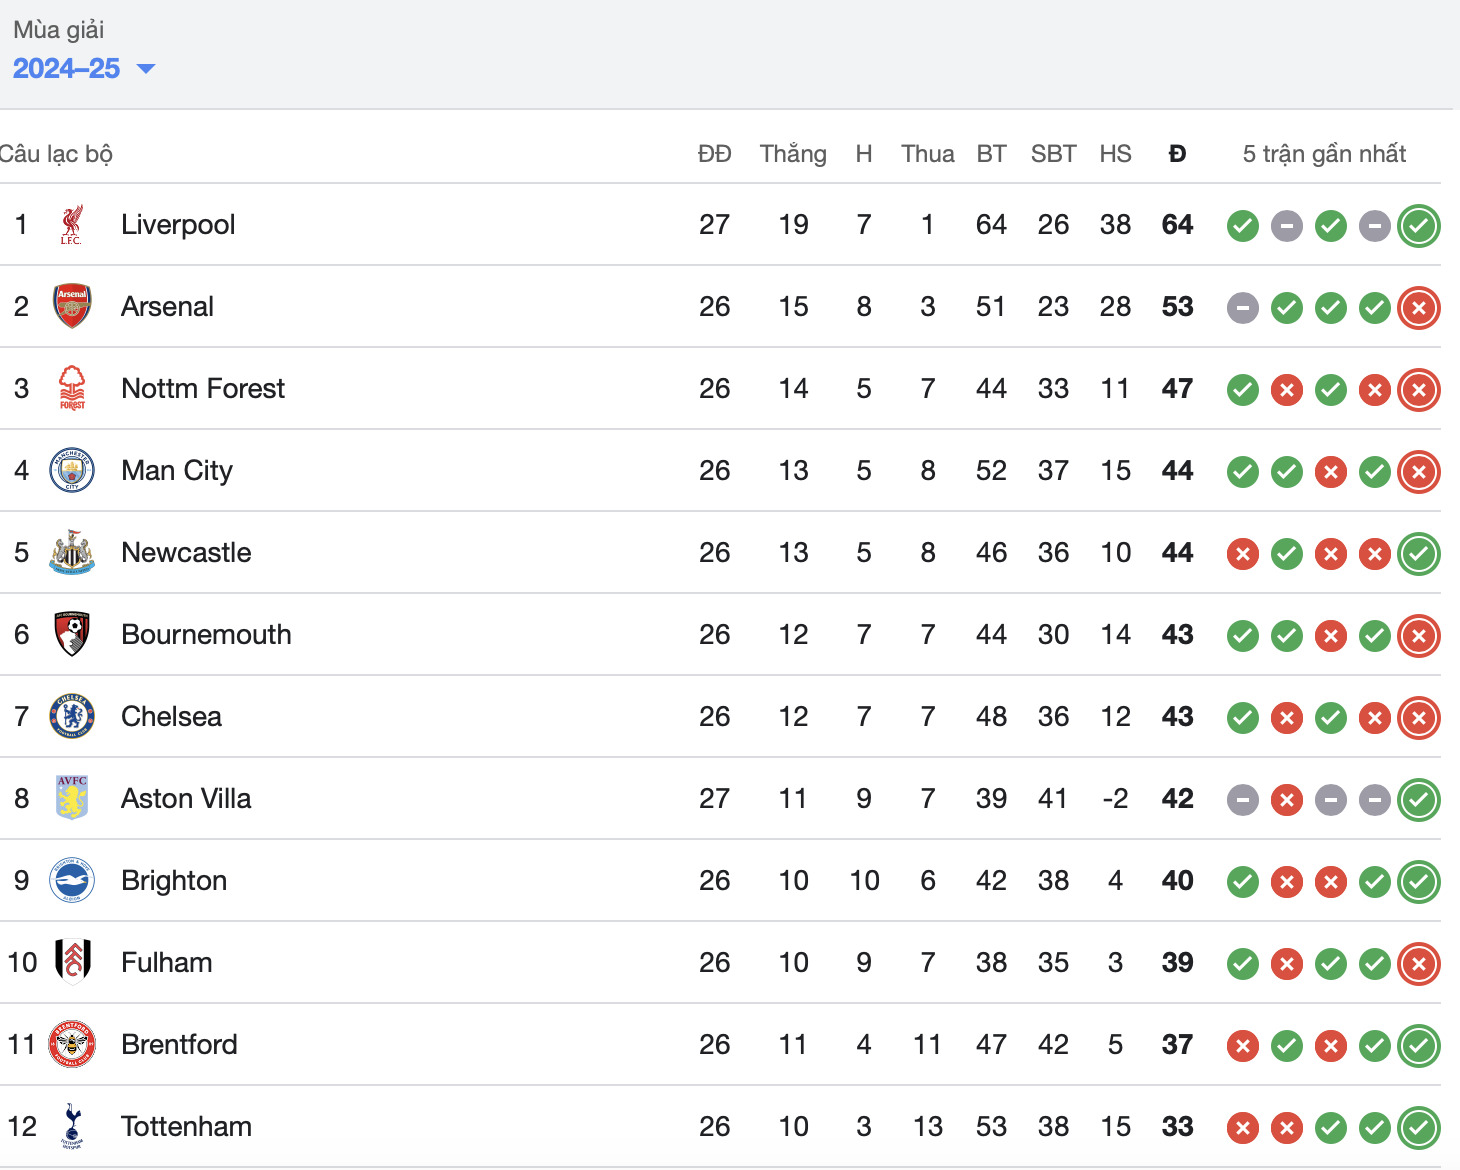Click the Tottenham cockerel crest
Screen dimensions: 1460x1170
click(x=72, y=1126)
